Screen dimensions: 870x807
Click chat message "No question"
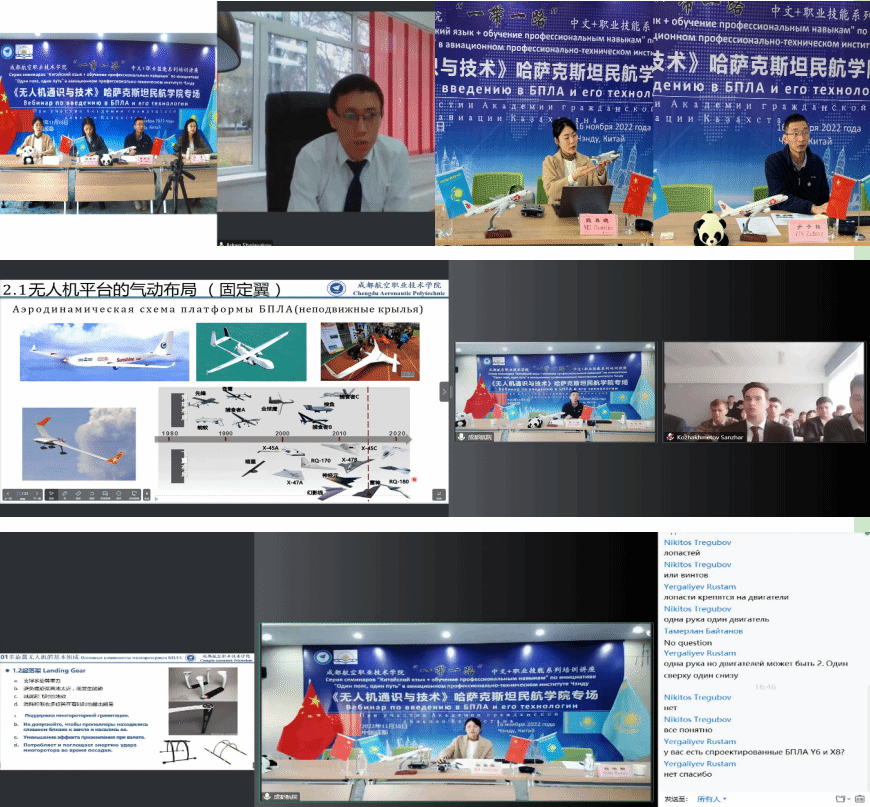coord(687,643)
